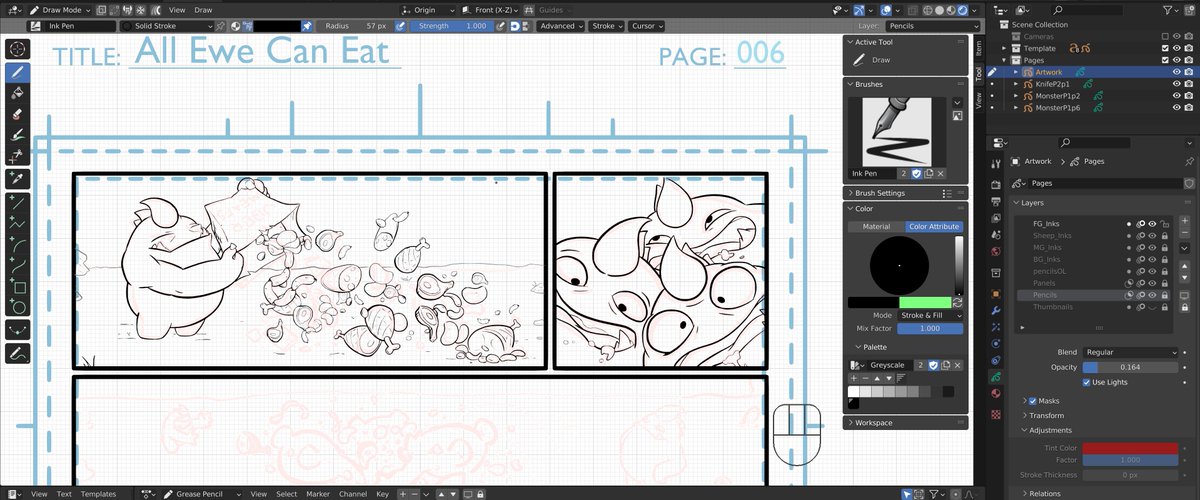Open the Origin stroke placement dropdown

(x=430, y=9)
